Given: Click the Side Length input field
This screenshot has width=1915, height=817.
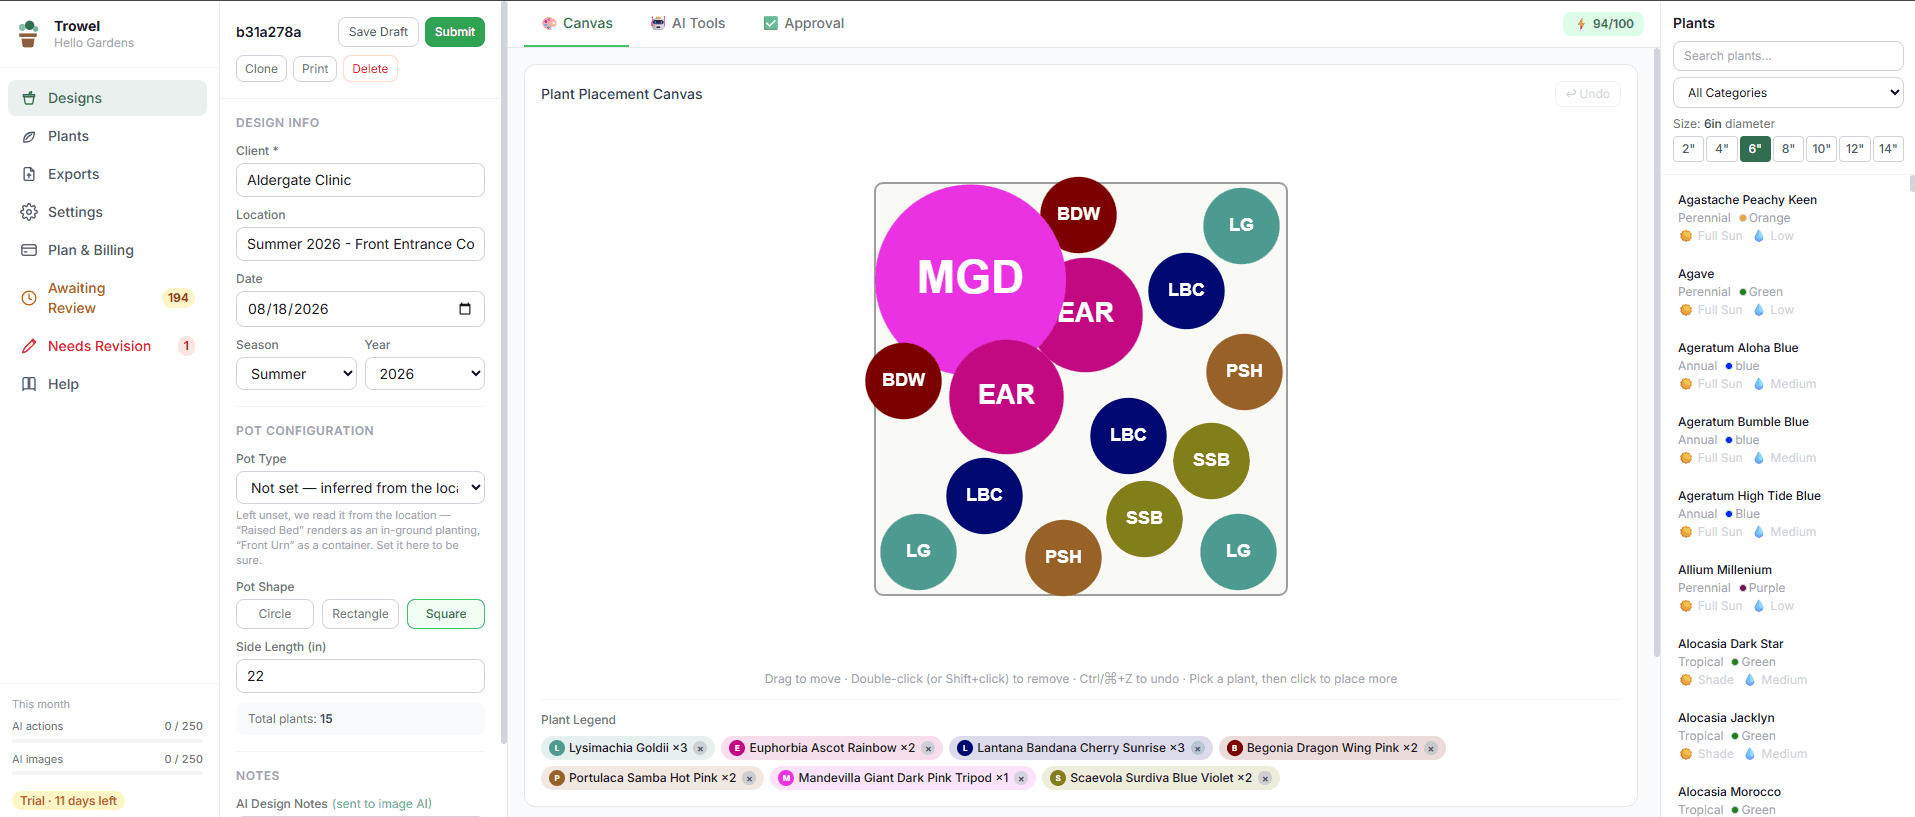Looking at the screenshot, I should [360, 676].
